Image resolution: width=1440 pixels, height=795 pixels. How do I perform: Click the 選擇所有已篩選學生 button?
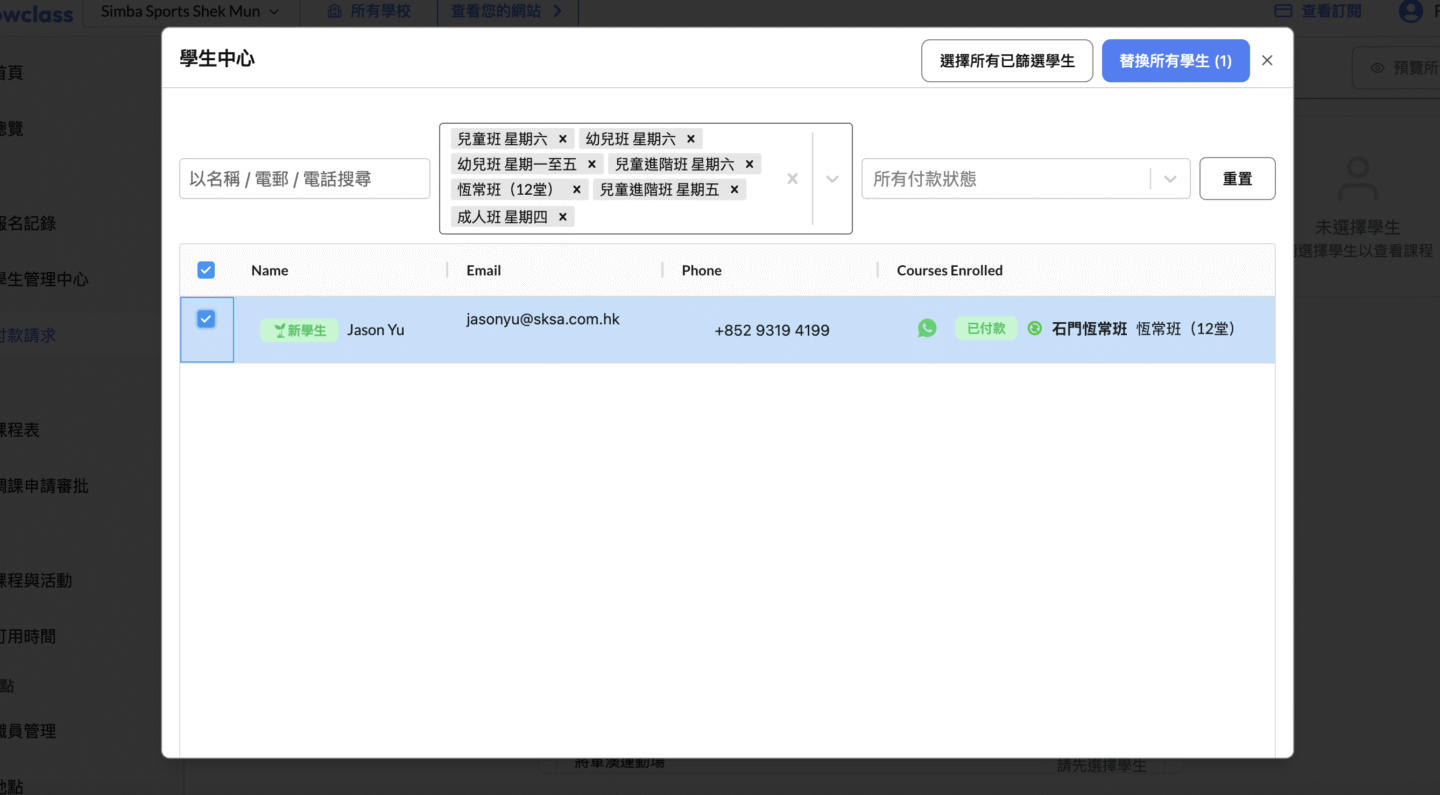point(1006,61)
